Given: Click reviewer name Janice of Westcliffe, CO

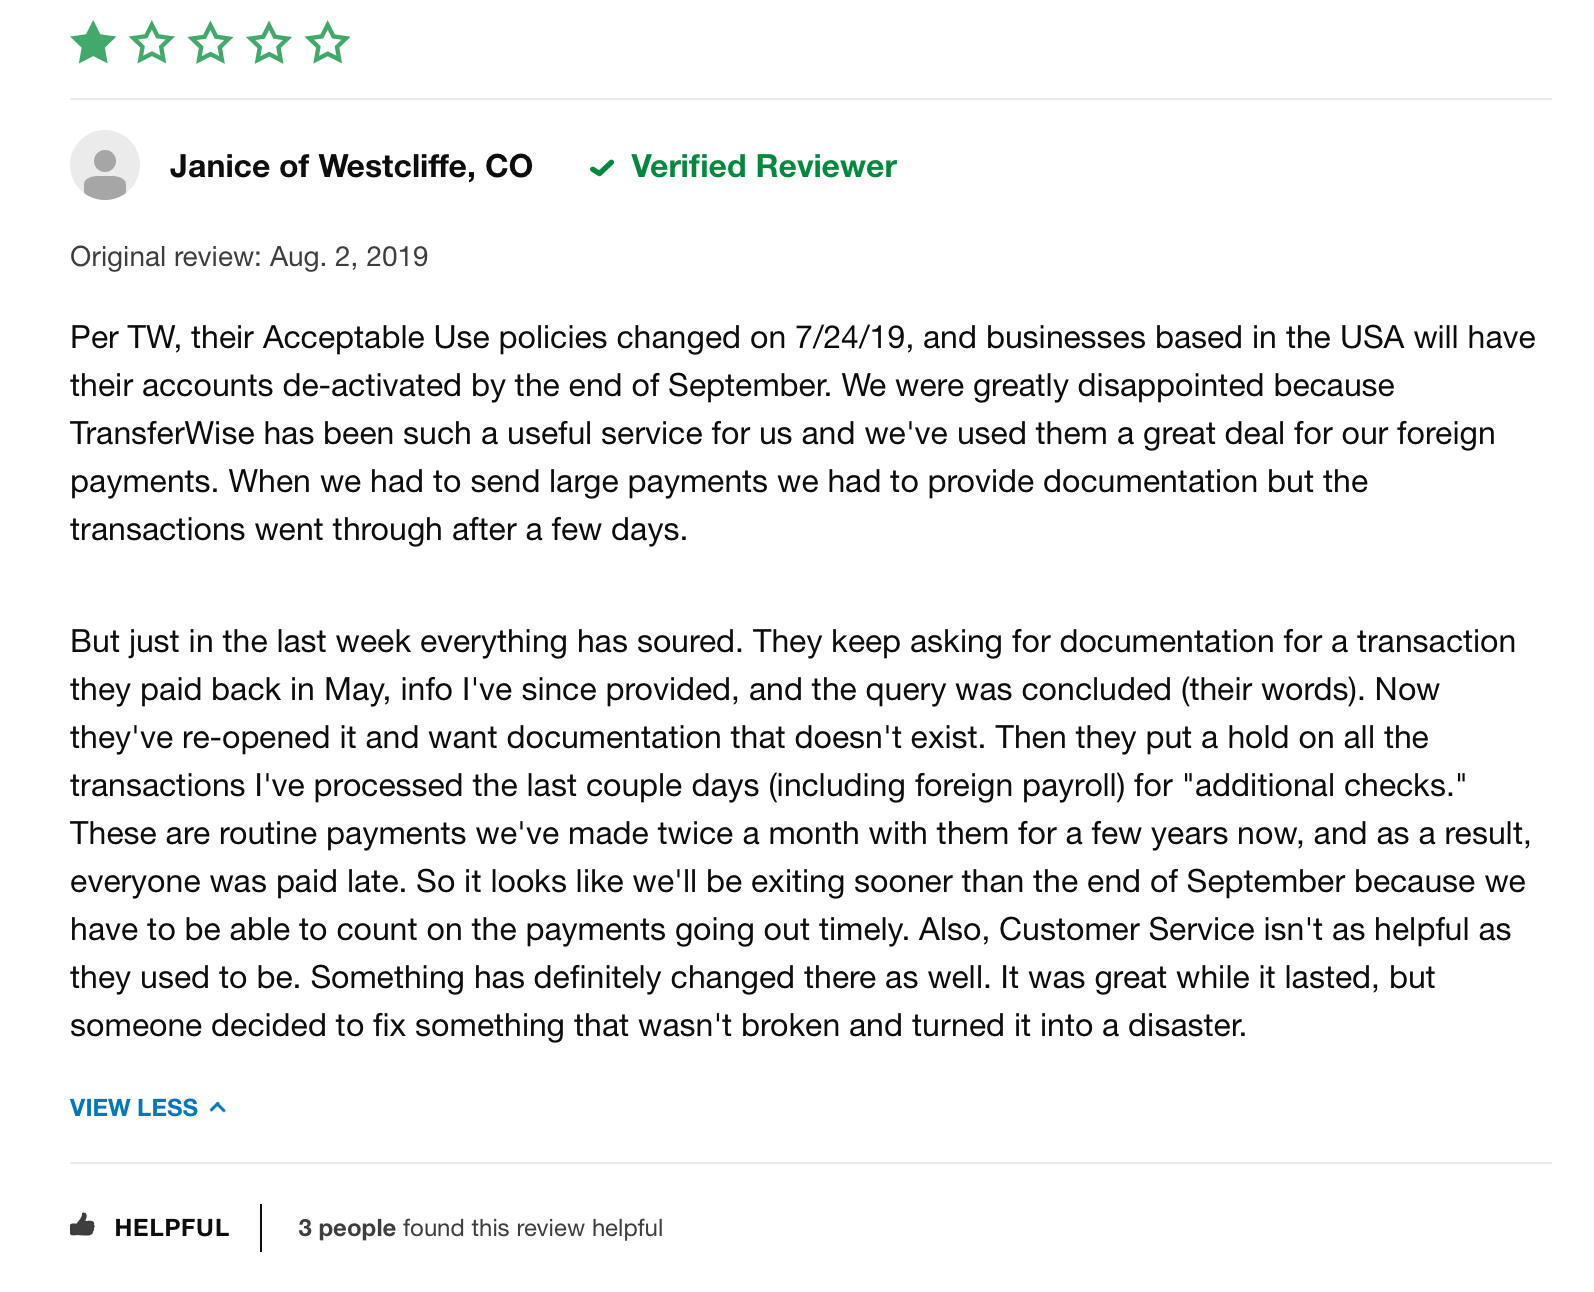Looking at the screenshot, I should pos(351,166).
